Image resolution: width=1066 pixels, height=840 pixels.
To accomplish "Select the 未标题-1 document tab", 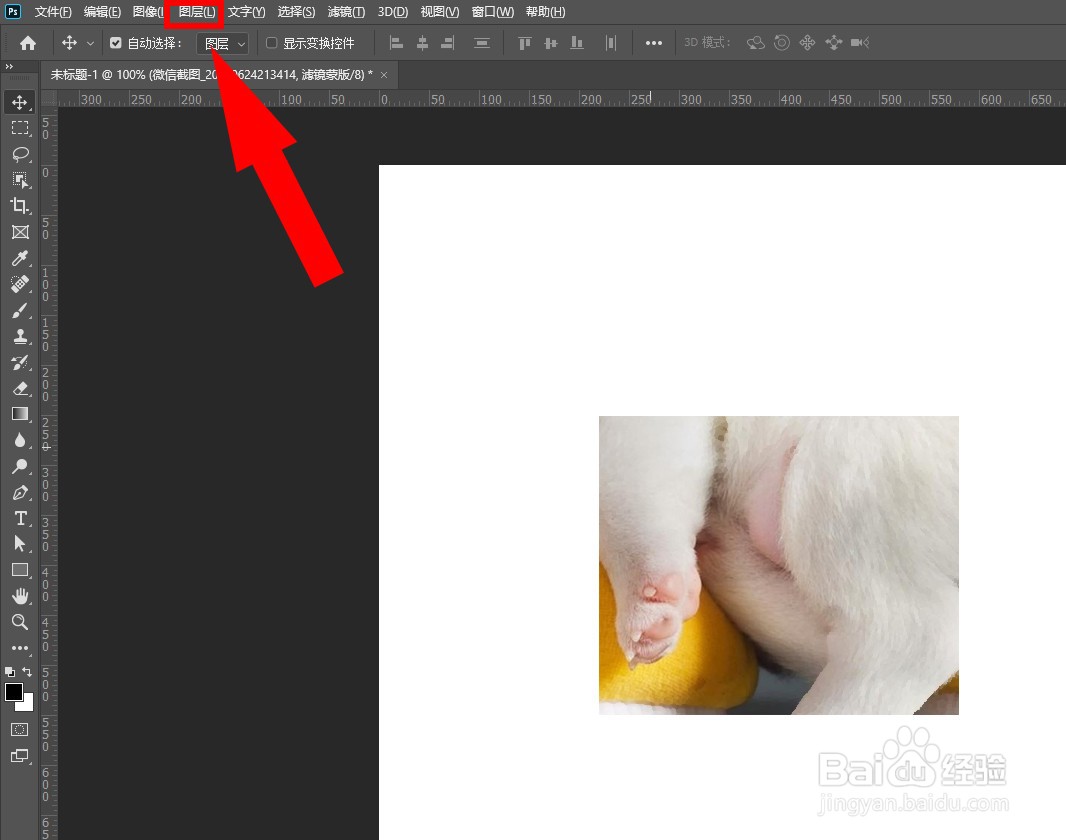I will tap(211, 75).
